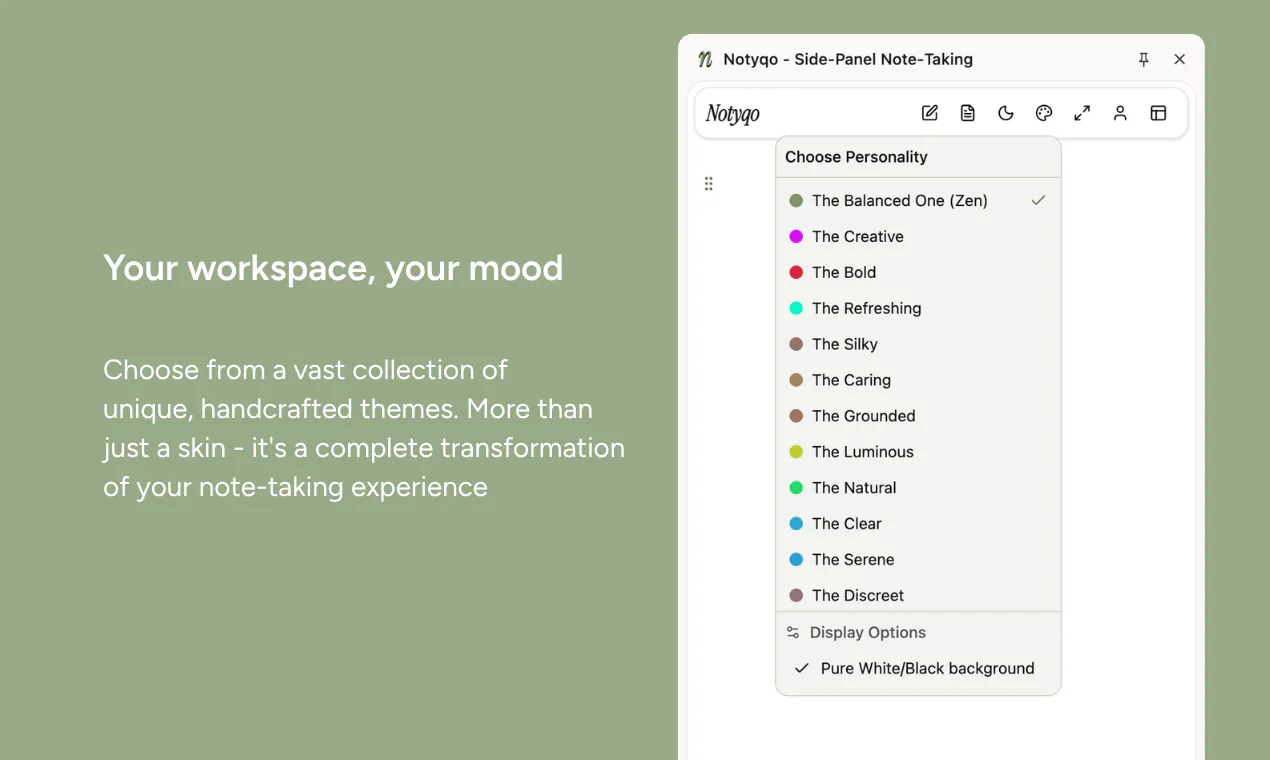The height and width of the screenshot is (760, 1270).
Task: Choose The Natural theme
Action: coord(918,488)
